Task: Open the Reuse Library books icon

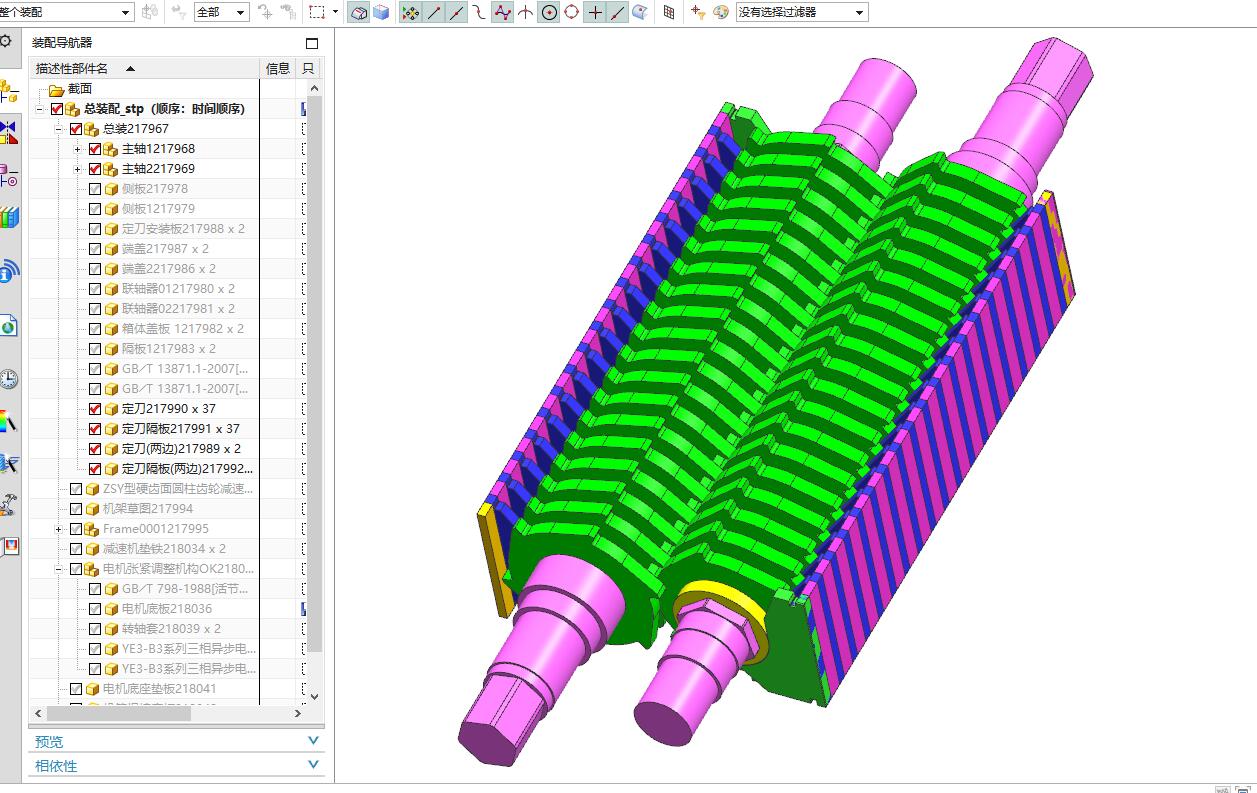Action: [8, 218]
